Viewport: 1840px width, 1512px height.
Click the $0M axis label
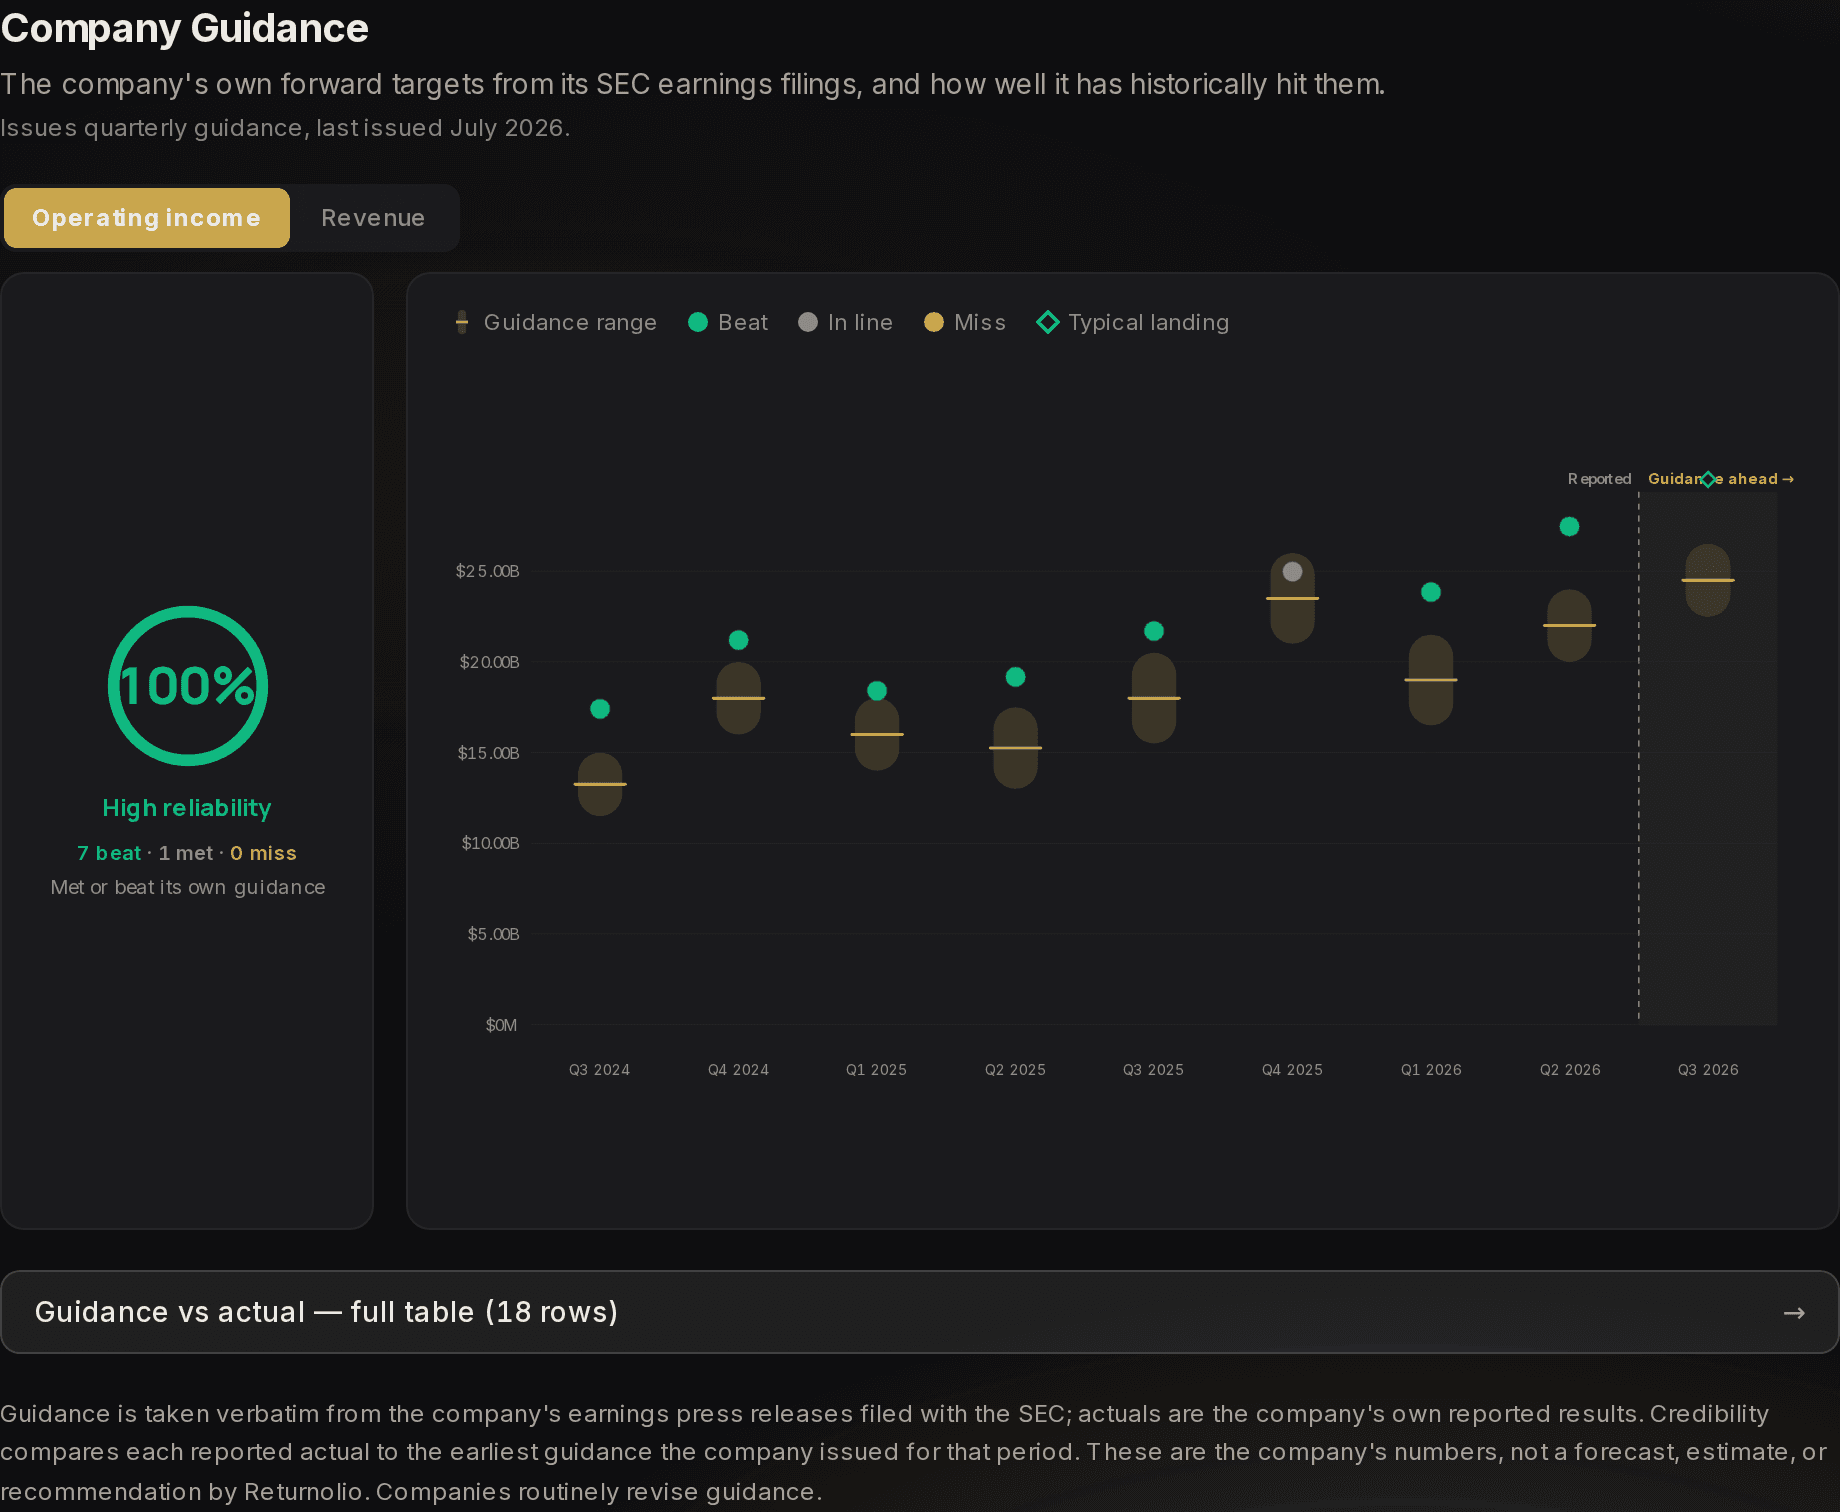point(501,1025)
